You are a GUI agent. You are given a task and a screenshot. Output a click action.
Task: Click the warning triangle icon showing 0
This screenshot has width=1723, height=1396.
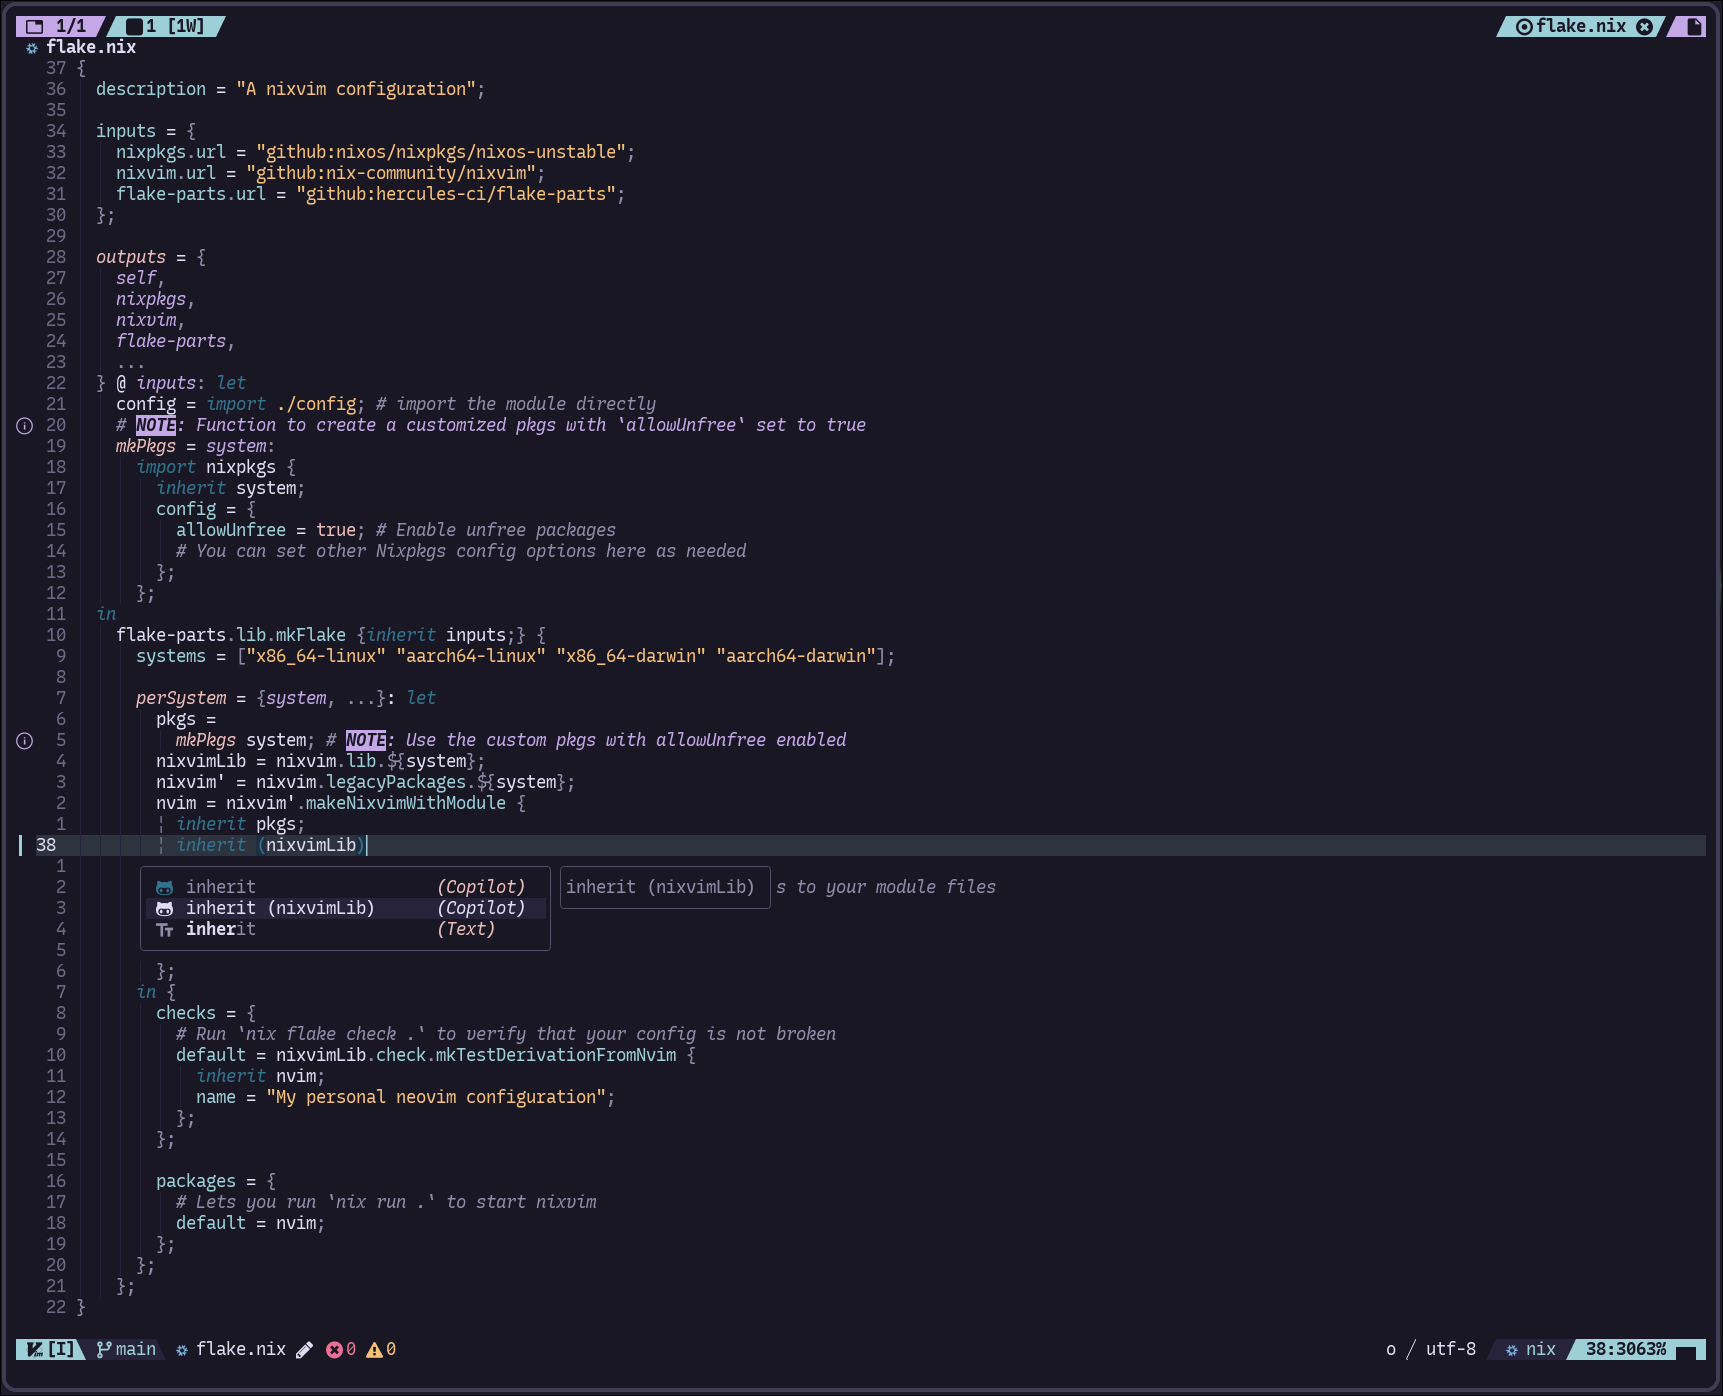(x=374, y=1350)
